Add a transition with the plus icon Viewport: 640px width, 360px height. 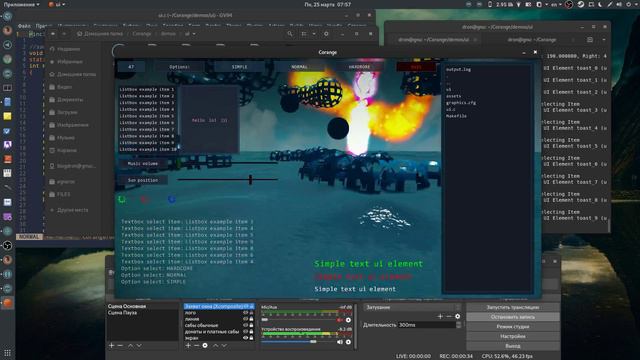(x=440, y=316)
